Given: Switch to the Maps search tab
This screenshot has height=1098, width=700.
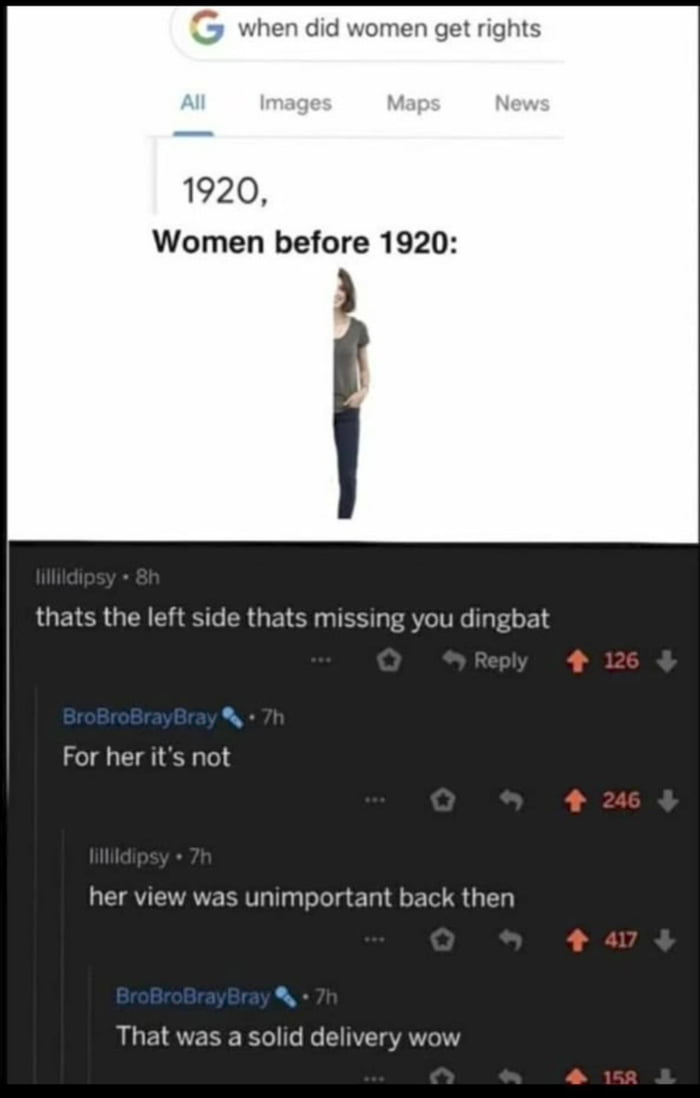Looking at the screenshot, I should pos(414,104).
